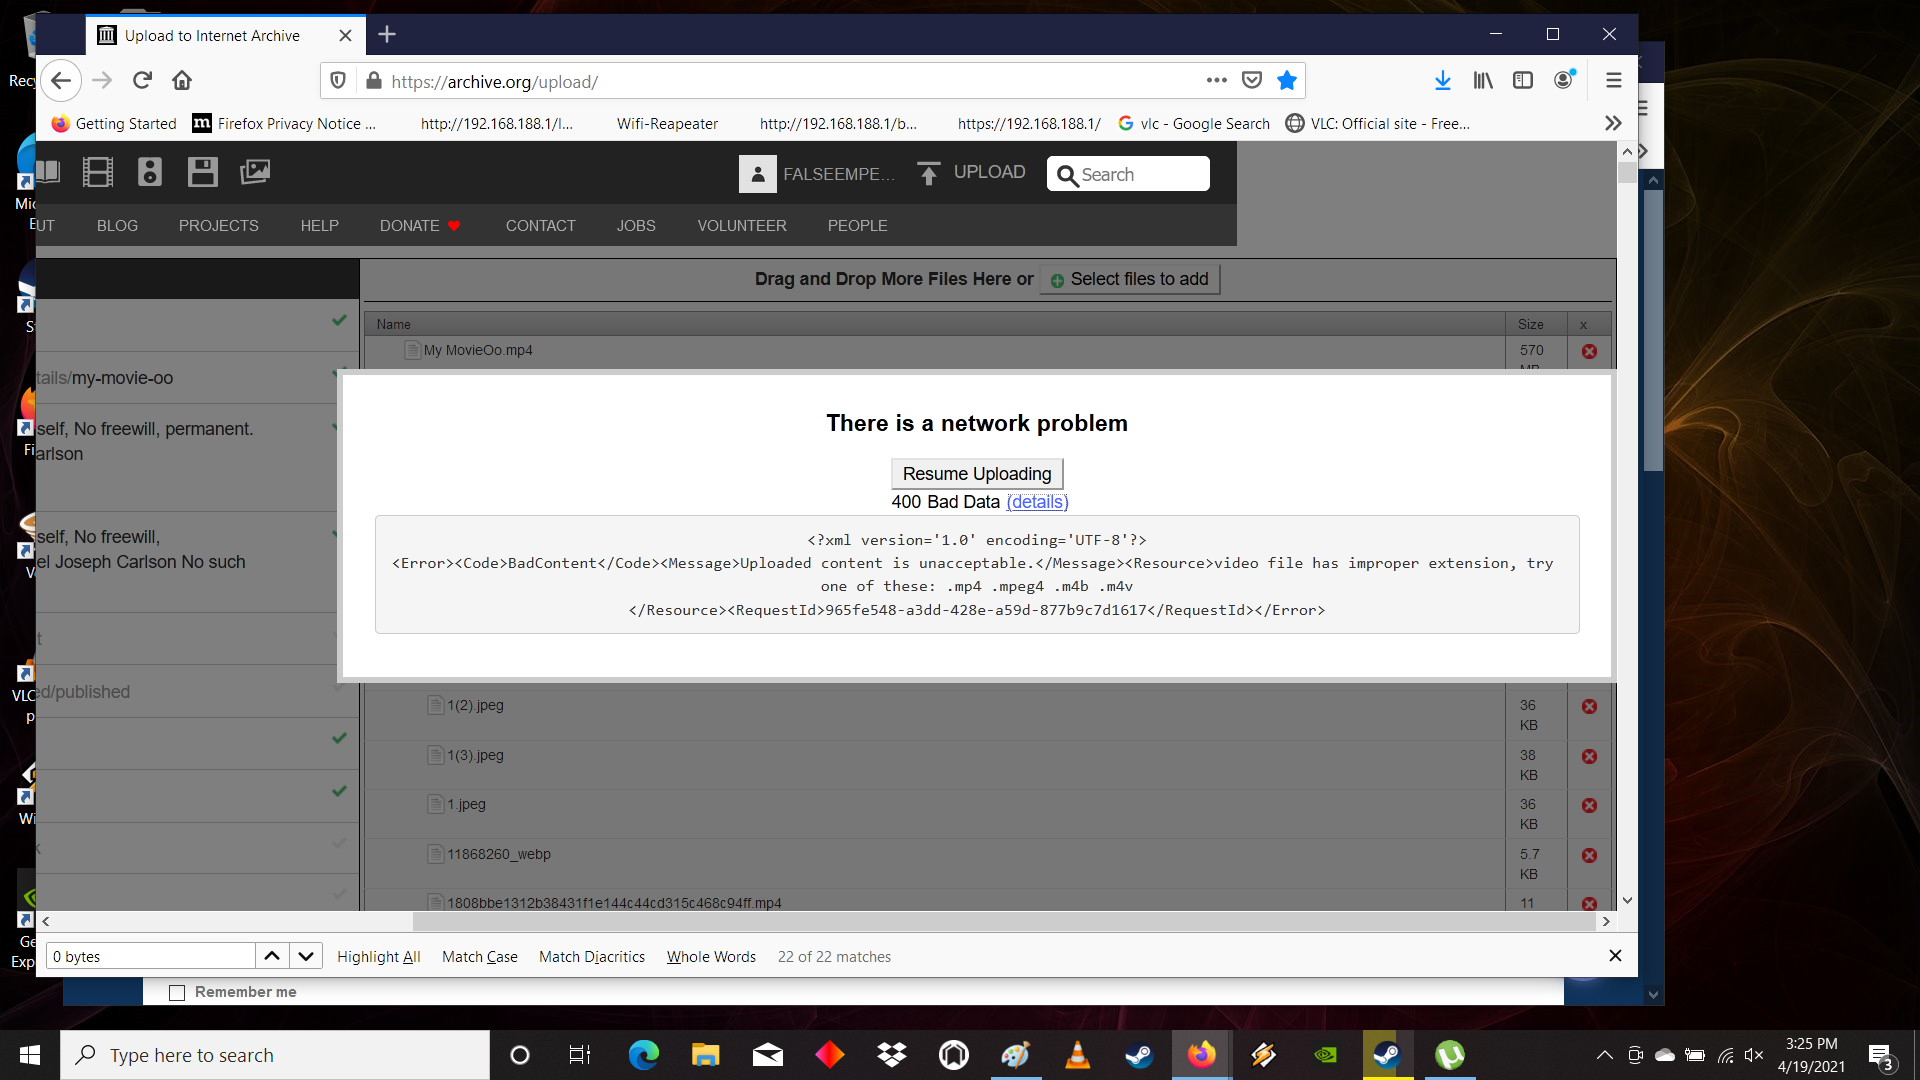Open Archive.org Audio speaker icon

[x=150, y=172]
